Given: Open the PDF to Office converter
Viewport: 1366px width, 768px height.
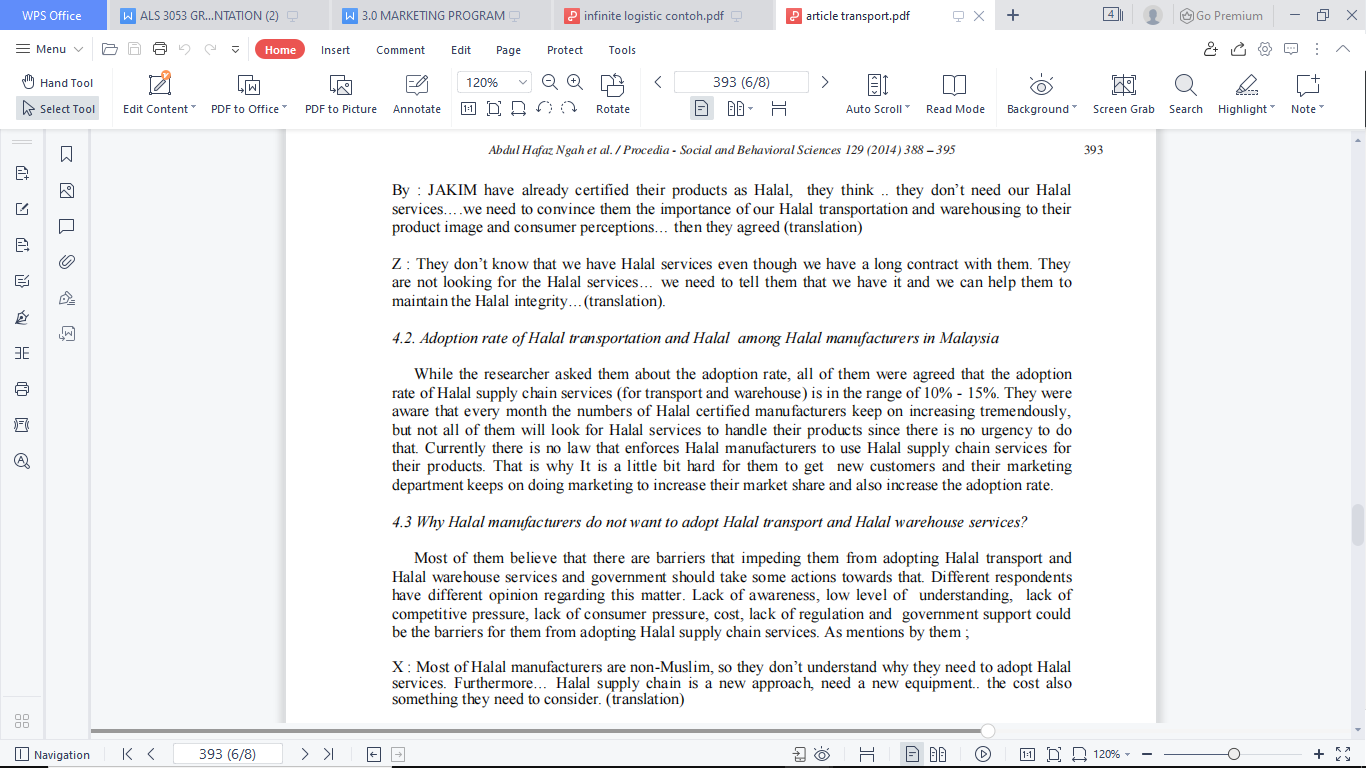Looking at the screenshot, I should pos(248,94).
